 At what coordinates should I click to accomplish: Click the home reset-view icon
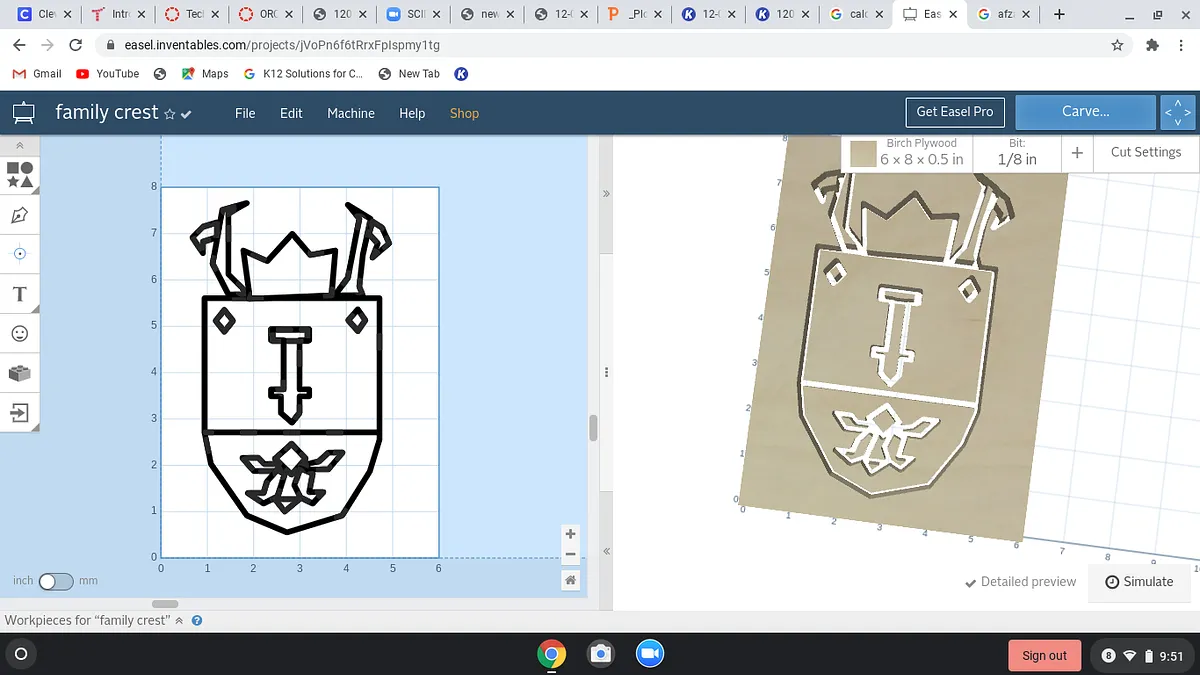[570, 580]
